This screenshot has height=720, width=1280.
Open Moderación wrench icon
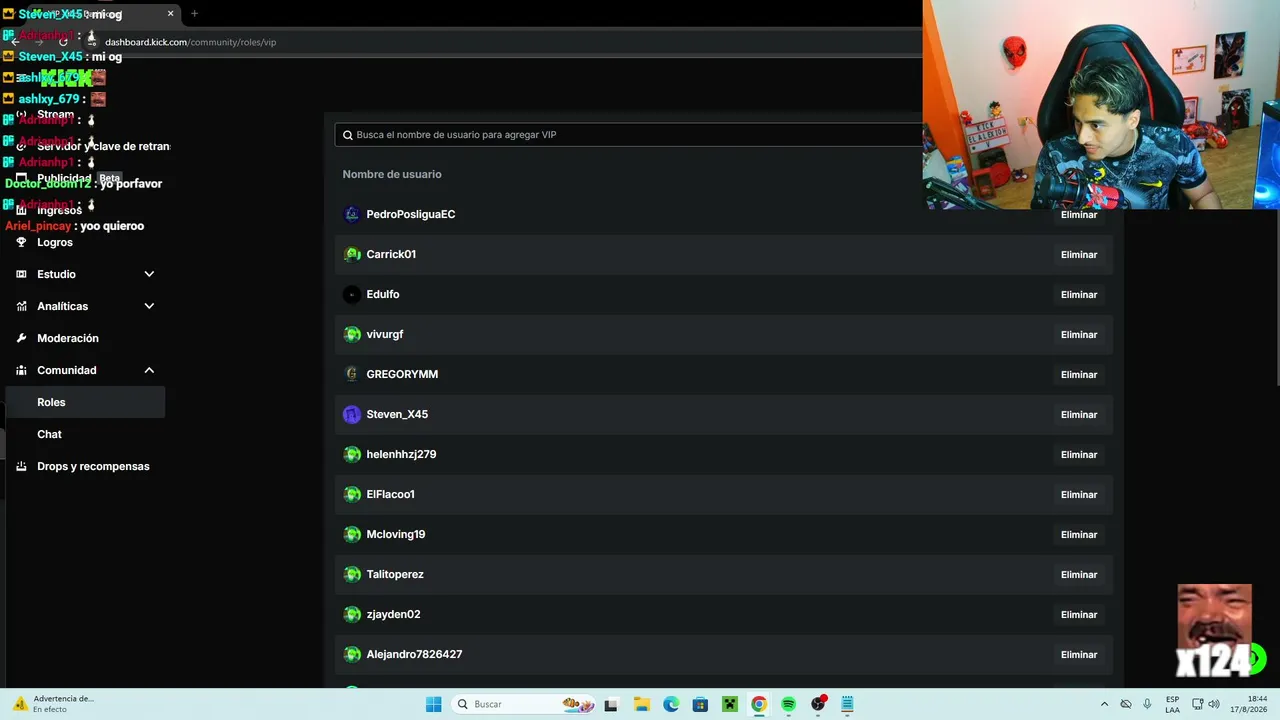(x=21, y=338)
